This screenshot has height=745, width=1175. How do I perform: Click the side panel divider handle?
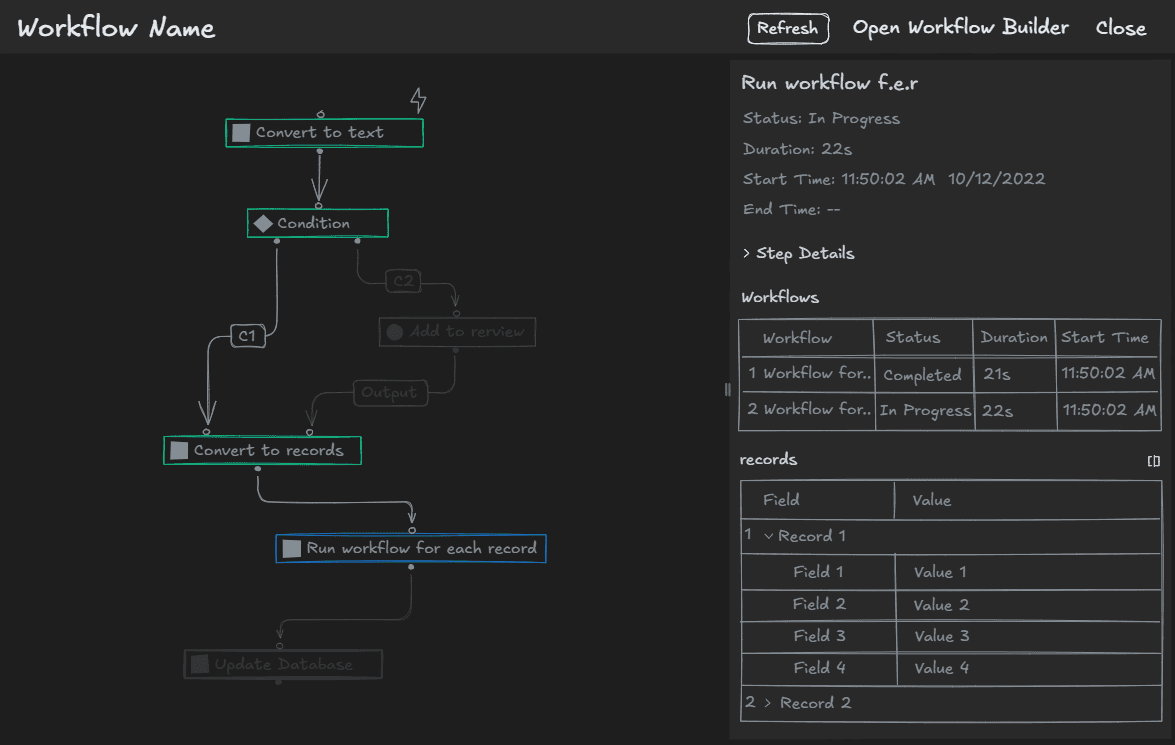point(727,390)
